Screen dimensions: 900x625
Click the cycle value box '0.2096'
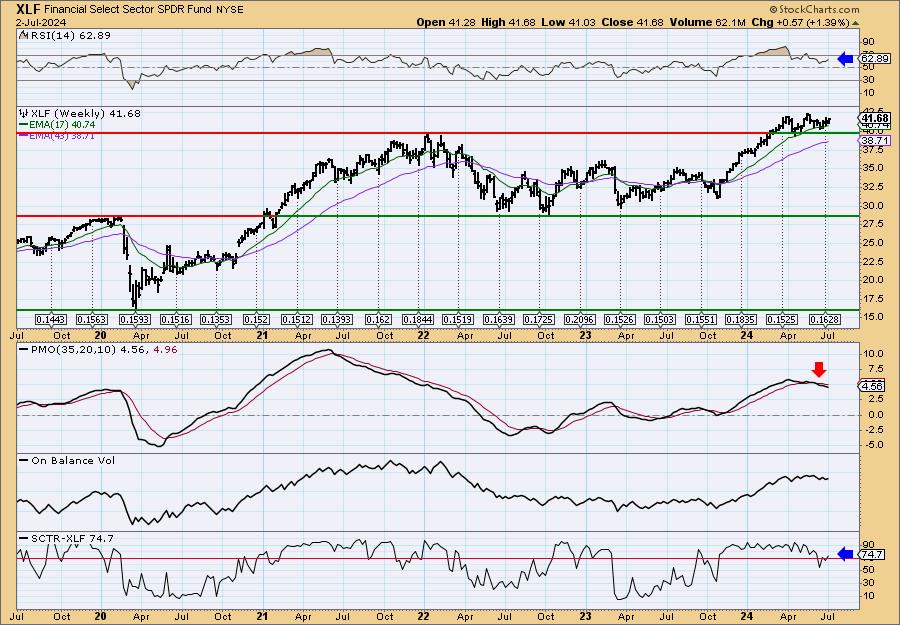tap(580, 319)
